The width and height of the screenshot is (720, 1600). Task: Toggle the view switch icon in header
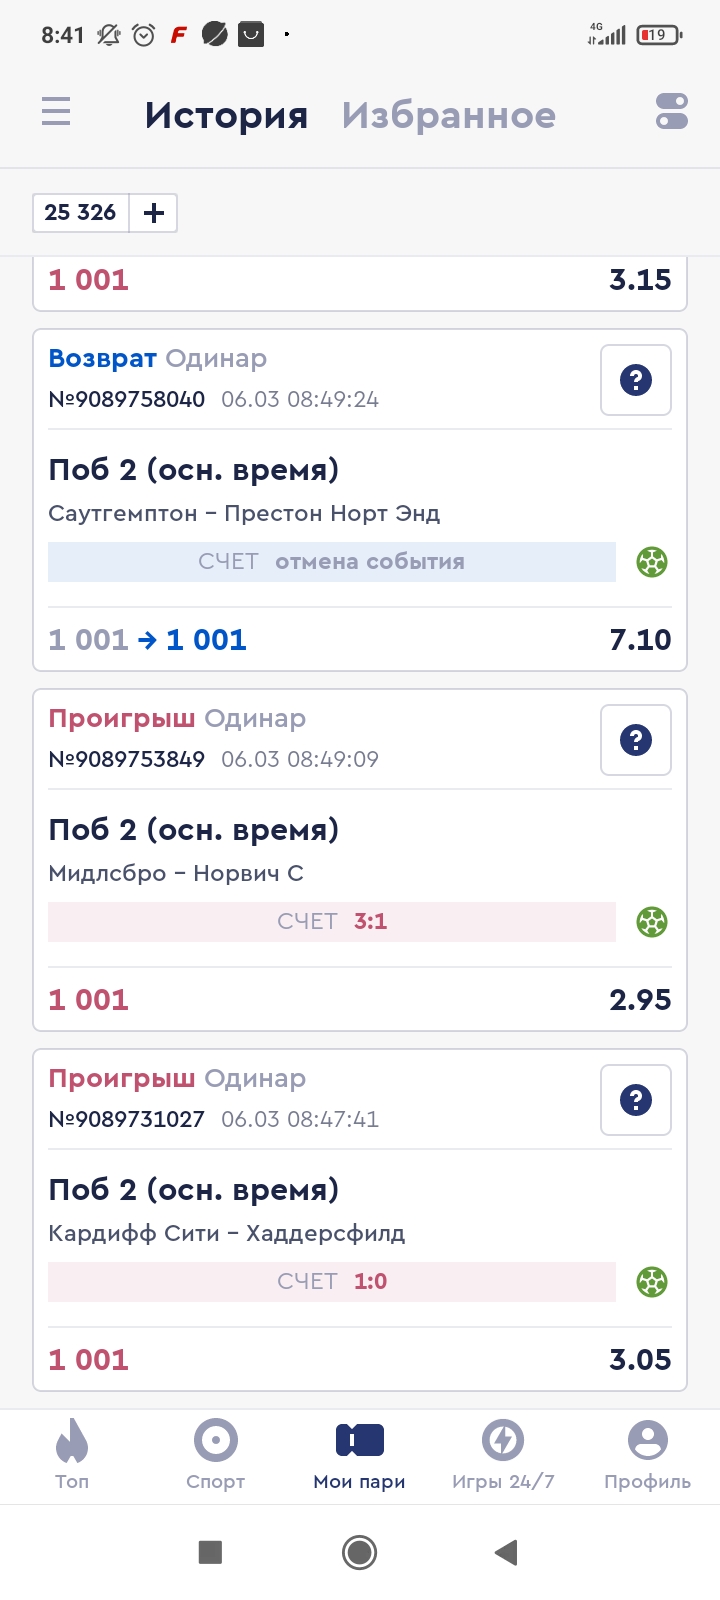click(x=672, y=112)
